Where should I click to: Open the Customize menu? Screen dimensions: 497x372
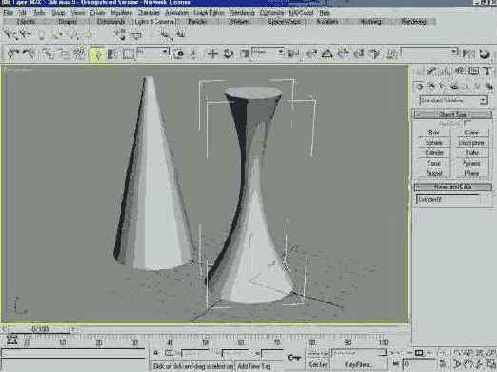click(x=272, y=13)
